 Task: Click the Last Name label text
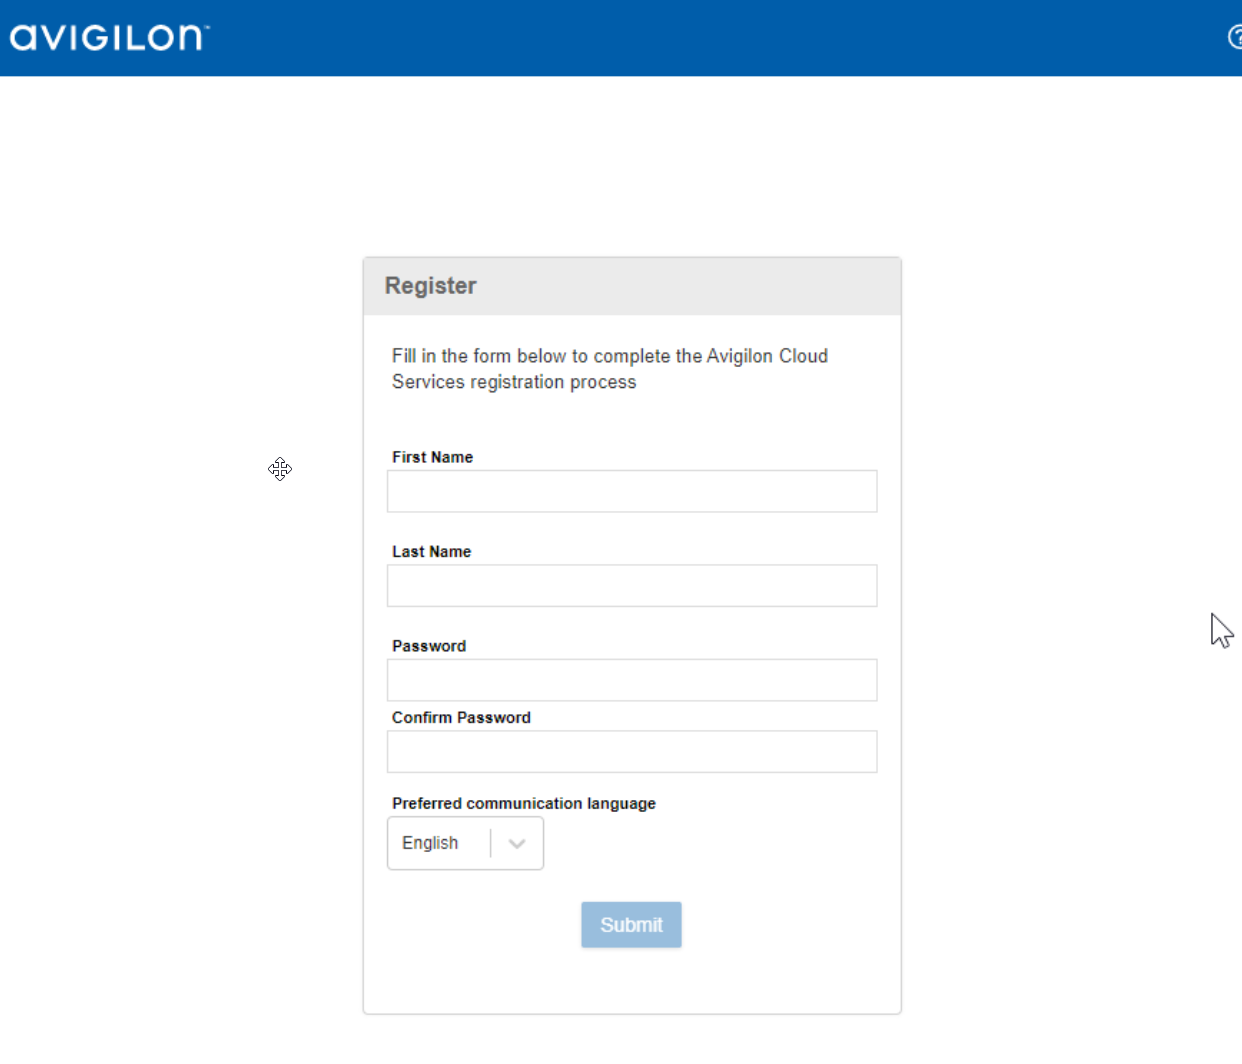point(431,552)
